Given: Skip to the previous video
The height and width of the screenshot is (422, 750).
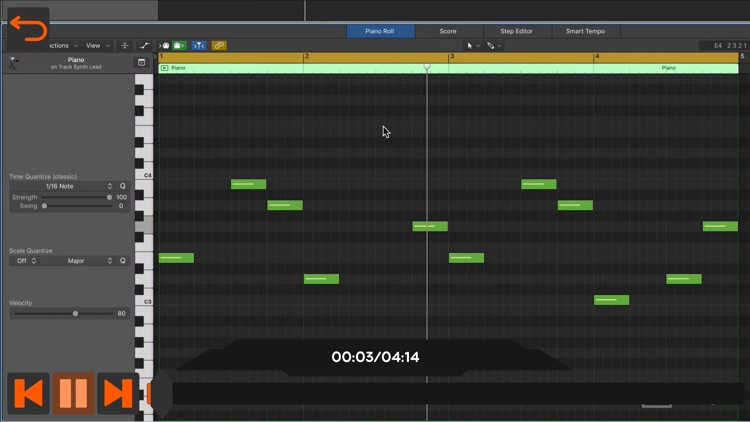Looking at the screenshot, I should pyautogui.click(x=28, y=393).
